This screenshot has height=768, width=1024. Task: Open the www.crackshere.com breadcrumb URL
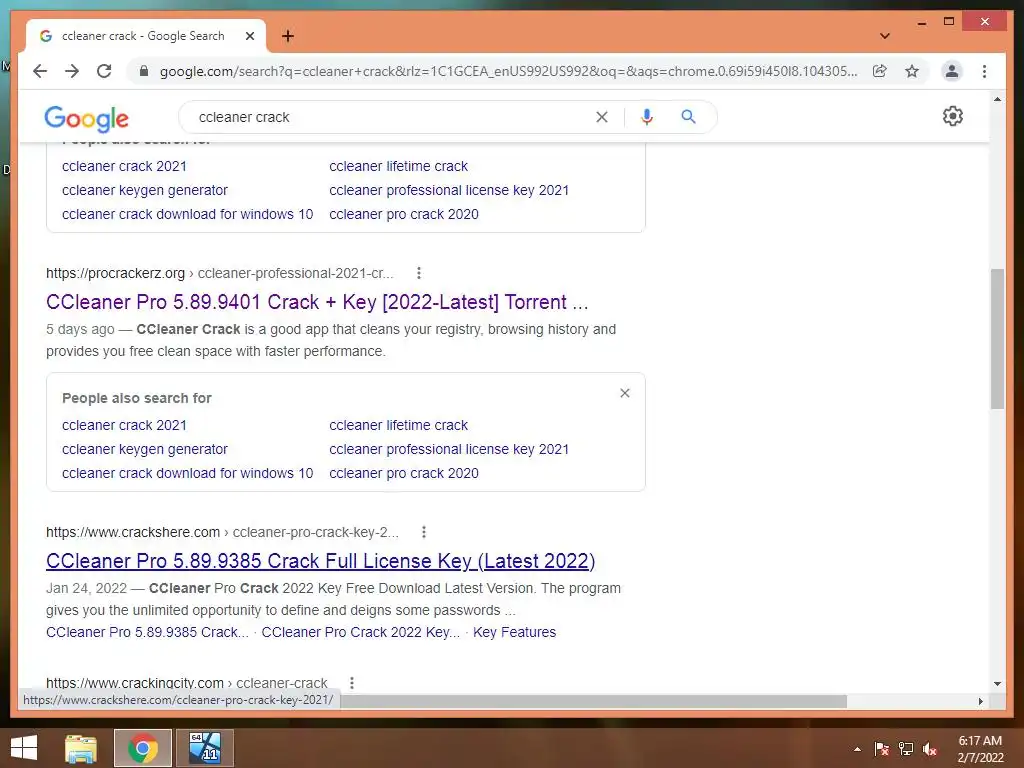click(222, 532)
